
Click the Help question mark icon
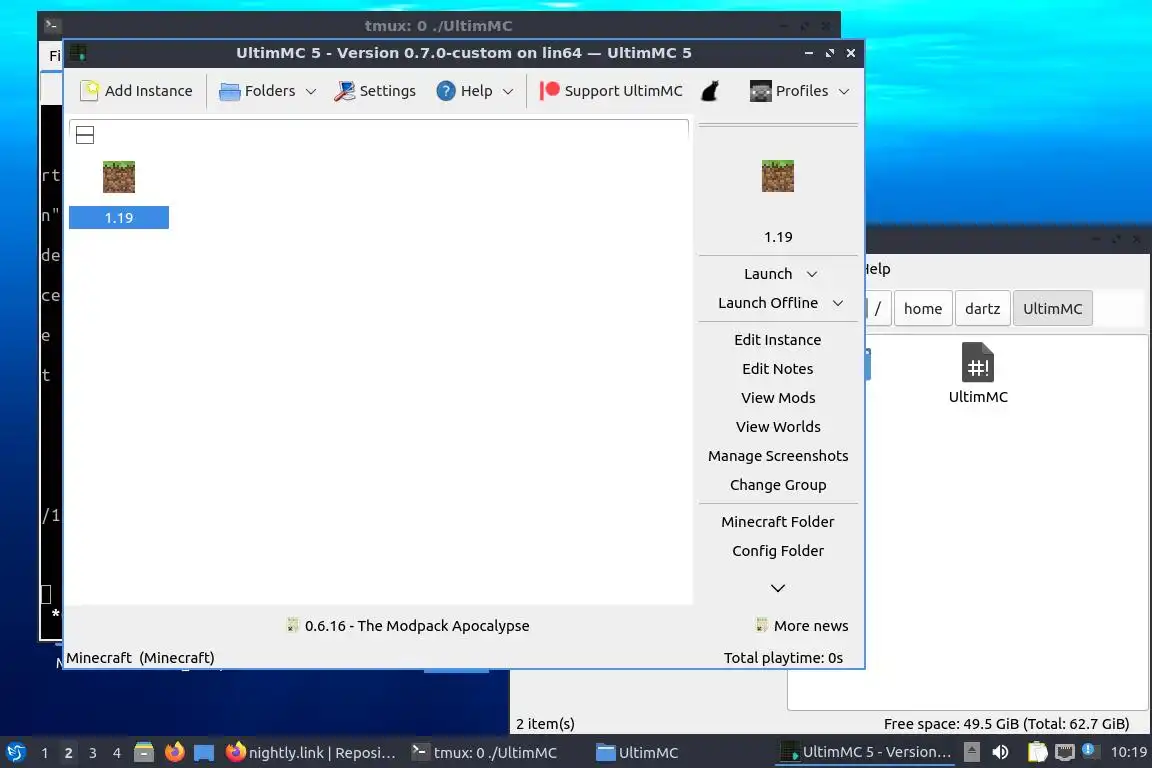pos(445,91)
